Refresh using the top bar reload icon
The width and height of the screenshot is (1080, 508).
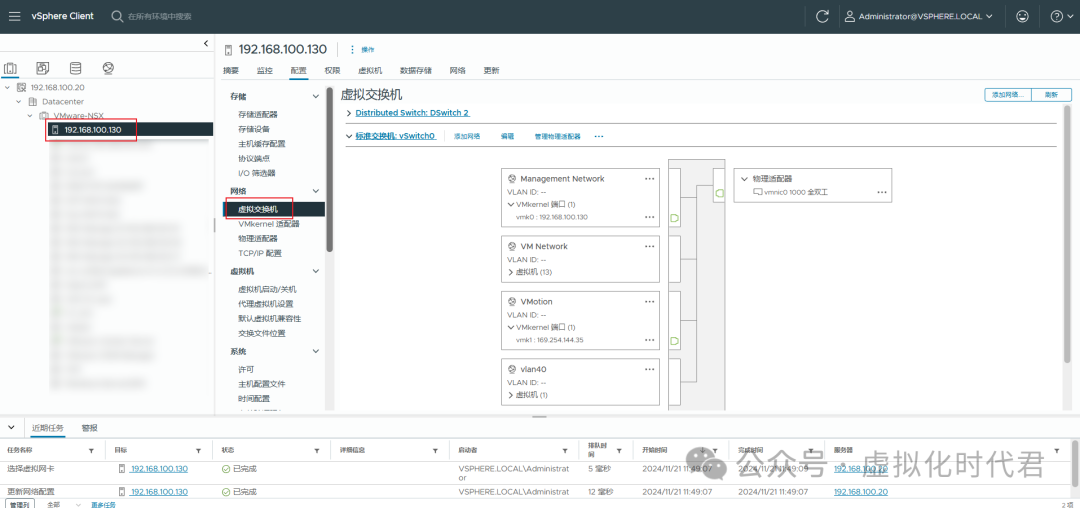[822, 16]
